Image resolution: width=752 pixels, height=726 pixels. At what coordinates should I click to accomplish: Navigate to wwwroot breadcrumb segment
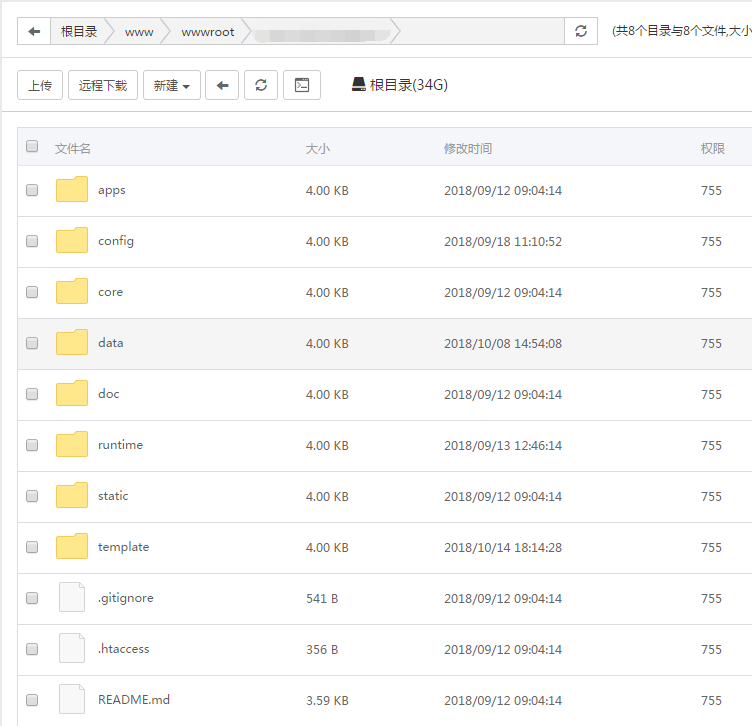coord(208,32)
